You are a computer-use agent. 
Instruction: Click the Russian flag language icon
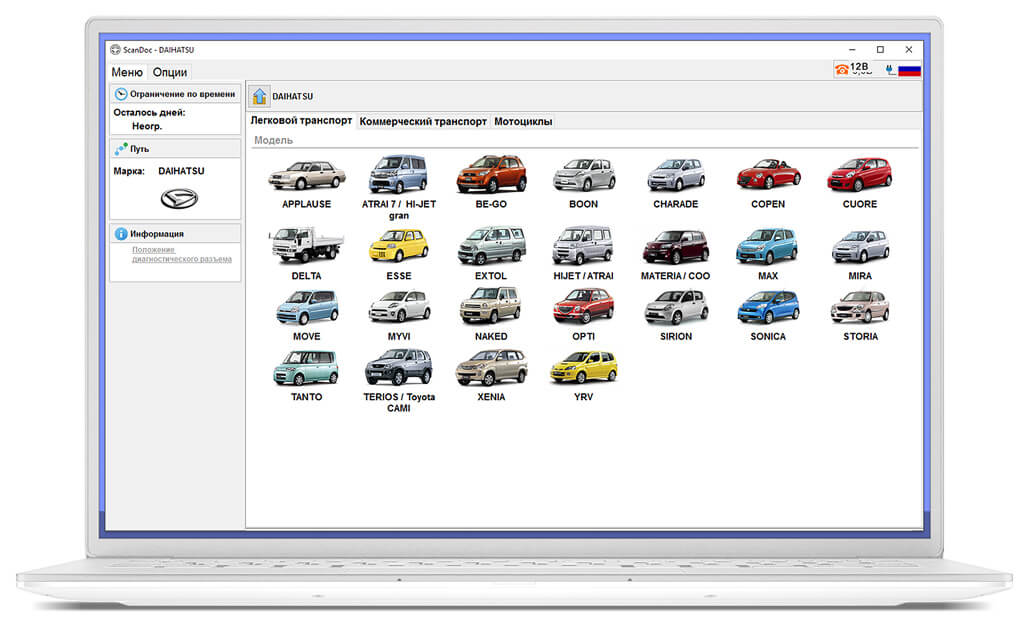[x=909, y=70]
